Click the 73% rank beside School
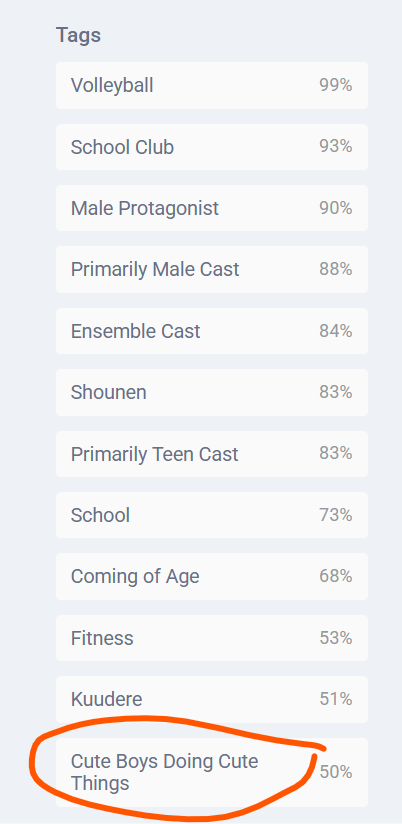The width and height of the screenshot is (402, 824). click(336, 515)
